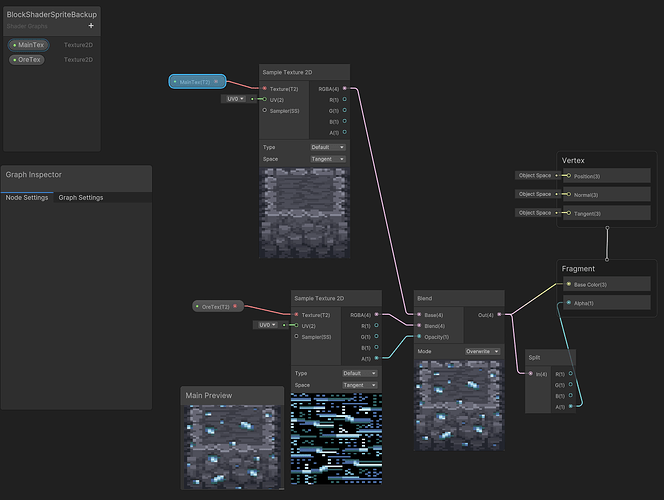
Task: Select the OreTex property in Blackboard
Action: click(x=27, y=60)
